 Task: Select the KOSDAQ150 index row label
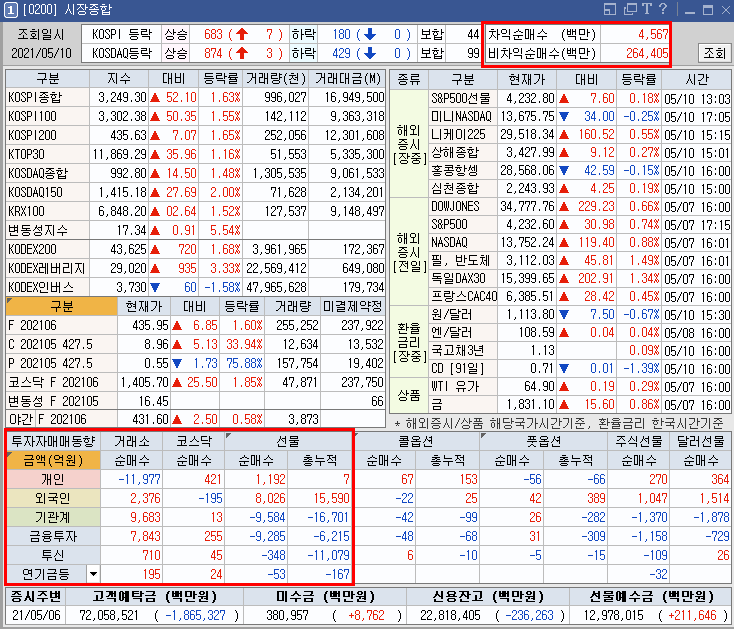[47, 192]
